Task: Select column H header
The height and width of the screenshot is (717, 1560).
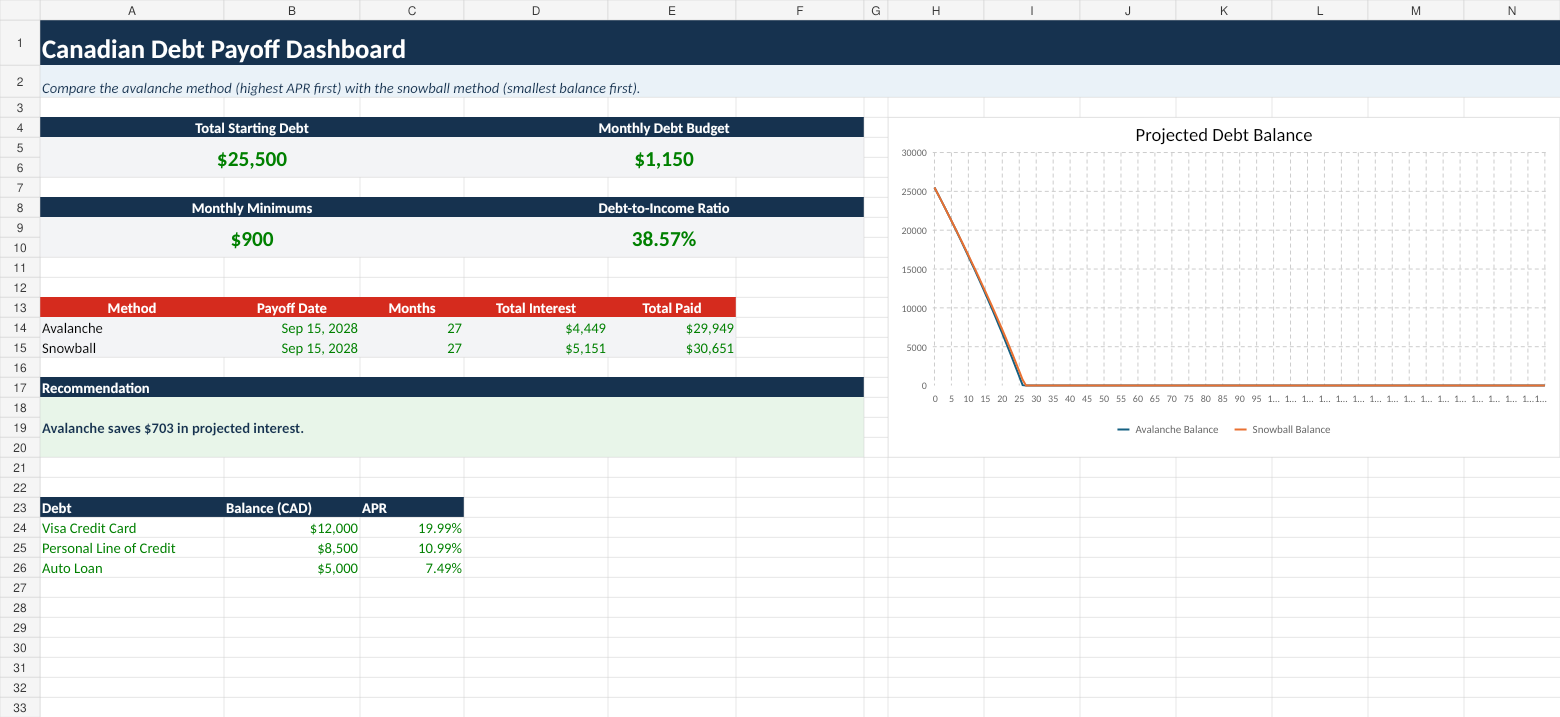Action: [x=936, y=10]
